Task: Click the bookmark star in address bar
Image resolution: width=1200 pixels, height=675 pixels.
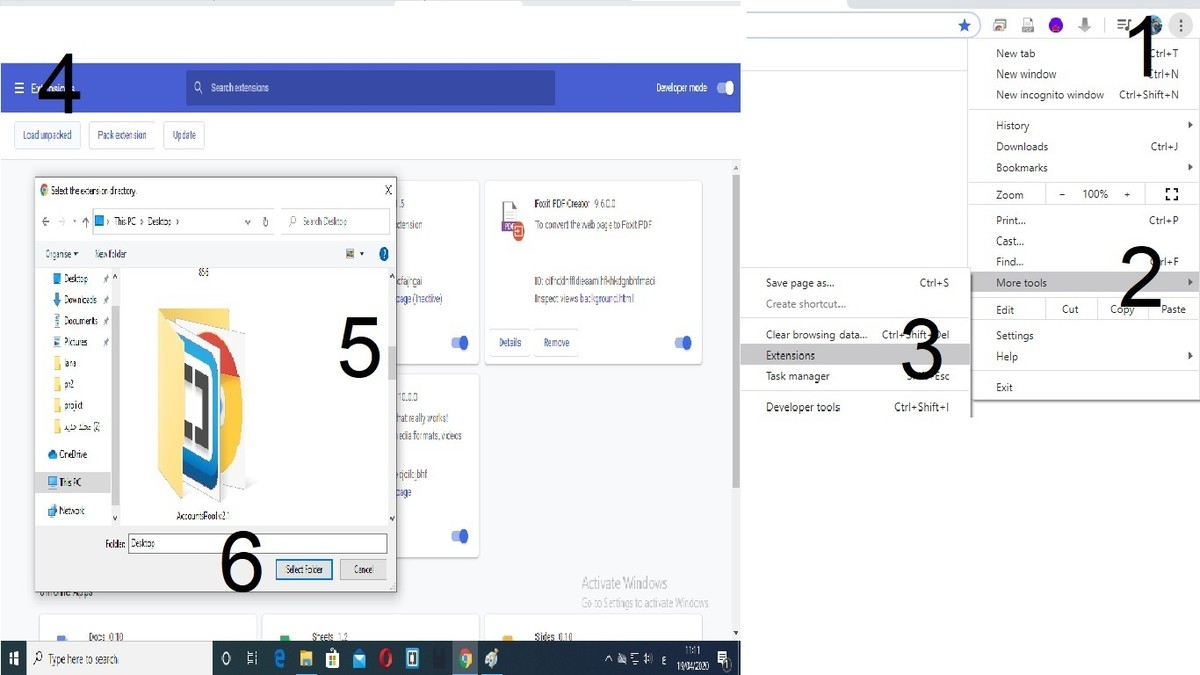Action: [x=964, y=25]
